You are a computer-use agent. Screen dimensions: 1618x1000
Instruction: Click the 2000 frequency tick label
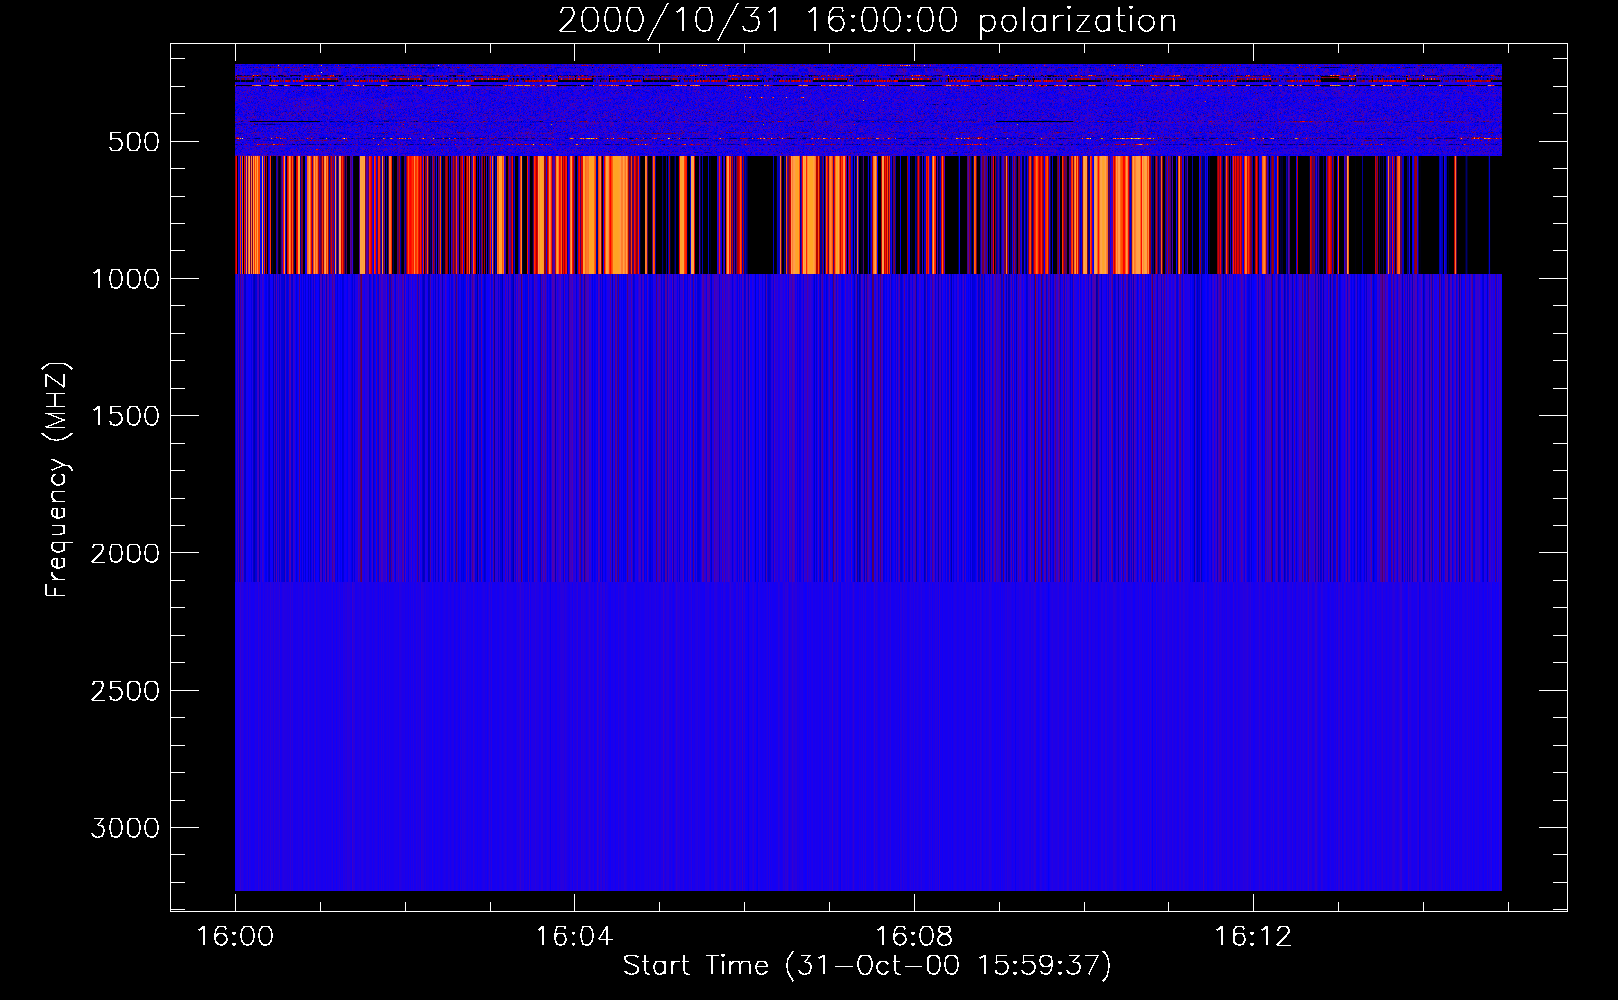[125, 554]
